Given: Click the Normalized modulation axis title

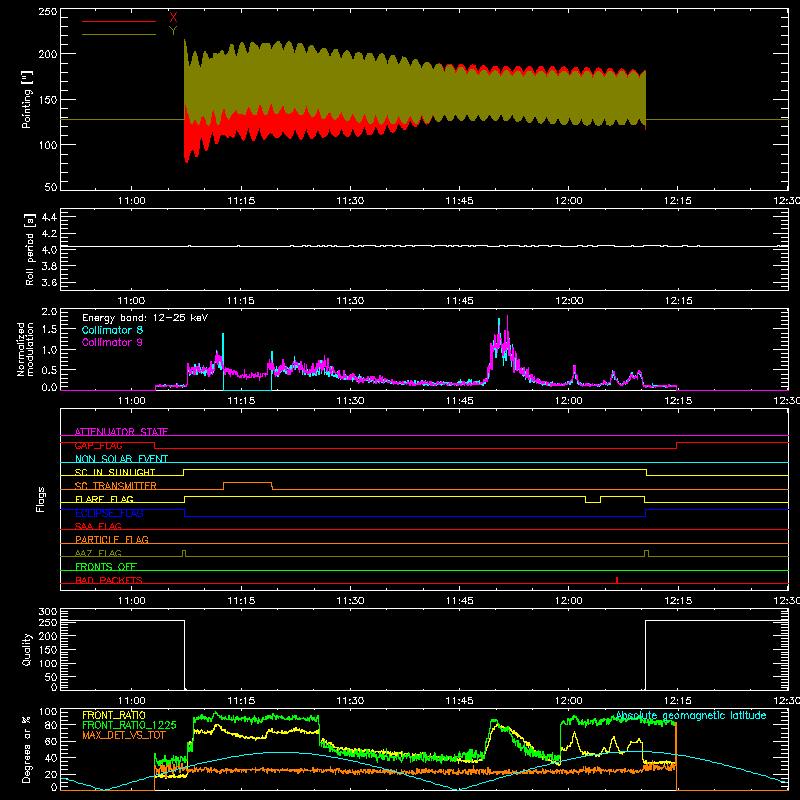Looking at the screenshot, I should pyautogui.click(x=26, y=349).
